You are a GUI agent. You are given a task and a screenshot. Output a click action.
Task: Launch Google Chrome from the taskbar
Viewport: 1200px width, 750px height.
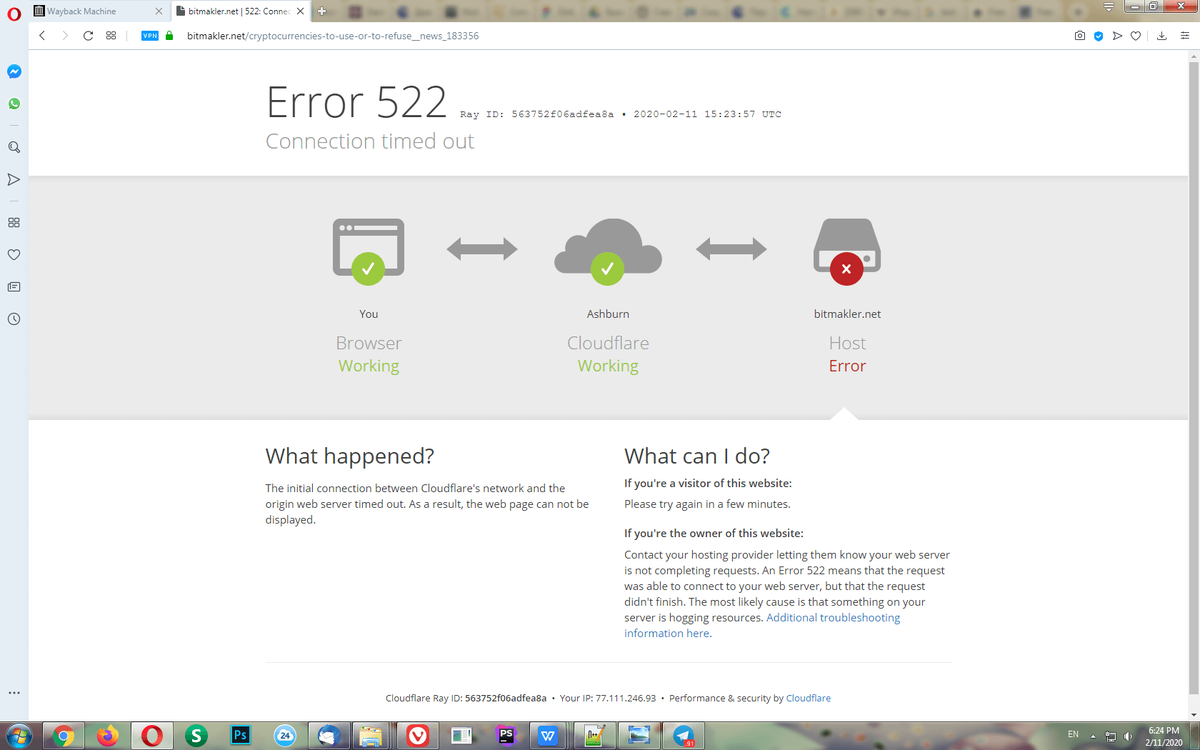click(63, 735)
